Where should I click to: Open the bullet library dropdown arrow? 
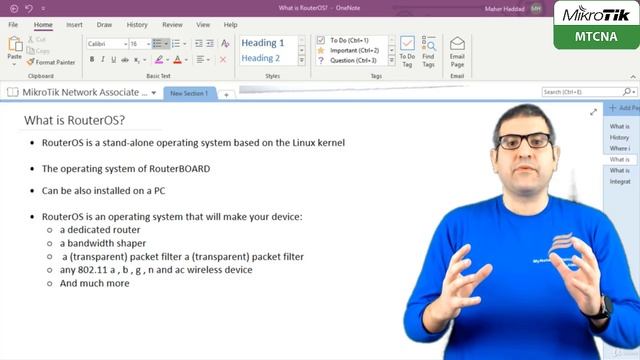(166, 44)
